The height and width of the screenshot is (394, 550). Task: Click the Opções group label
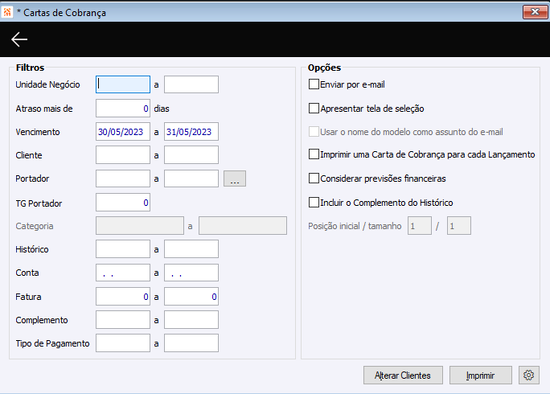coord(324,67)
